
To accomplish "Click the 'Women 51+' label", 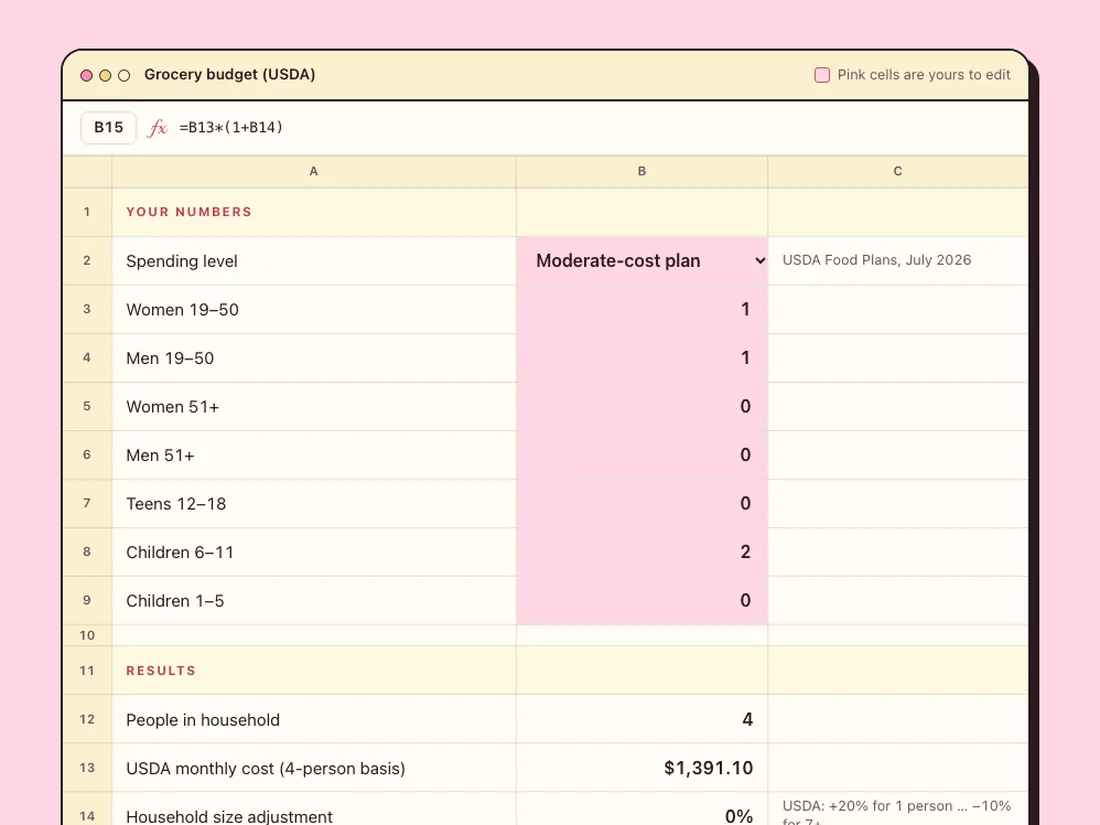I will (173, 407).
